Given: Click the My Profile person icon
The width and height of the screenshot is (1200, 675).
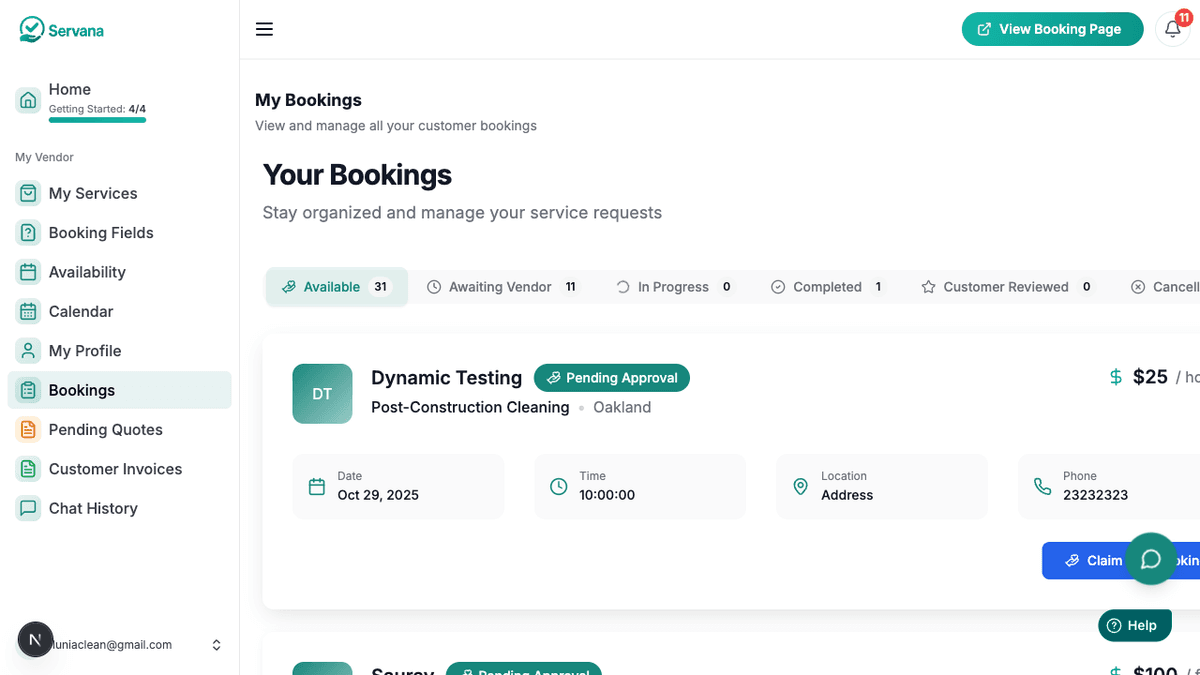Looking at the screenshot, I should [x=28, y=351].
